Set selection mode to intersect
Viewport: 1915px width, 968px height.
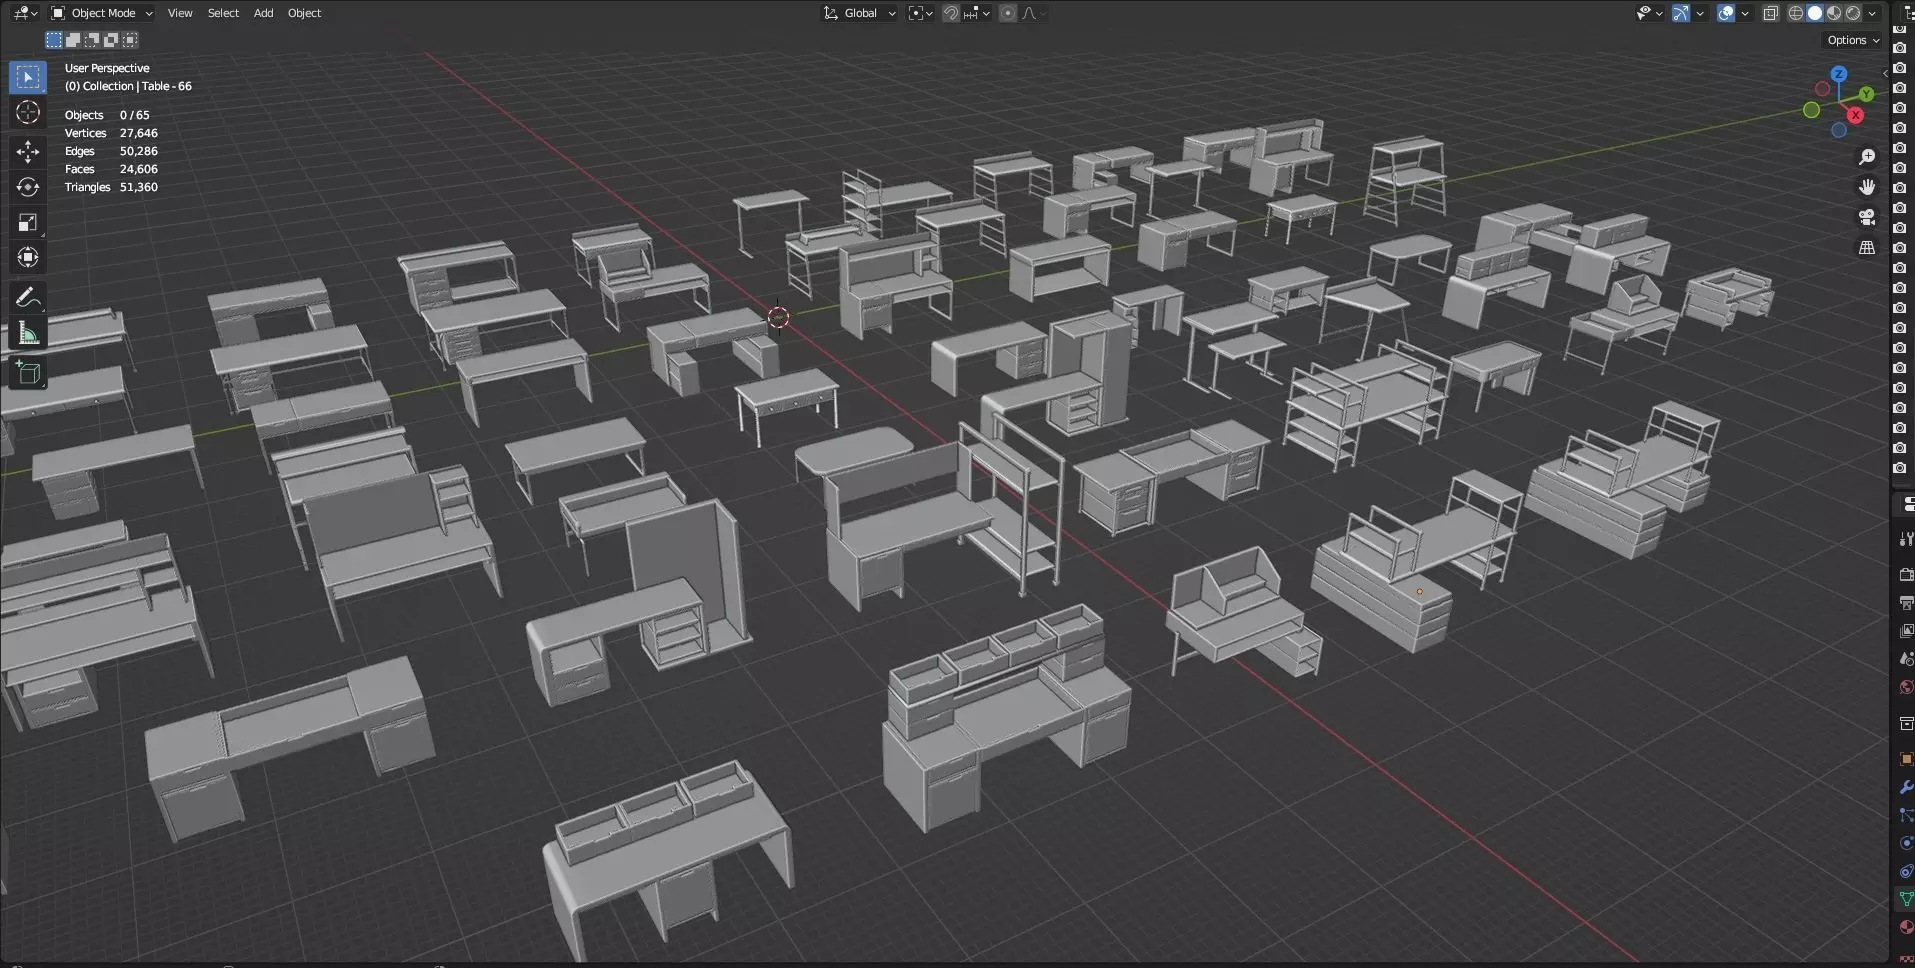(130, 40)
